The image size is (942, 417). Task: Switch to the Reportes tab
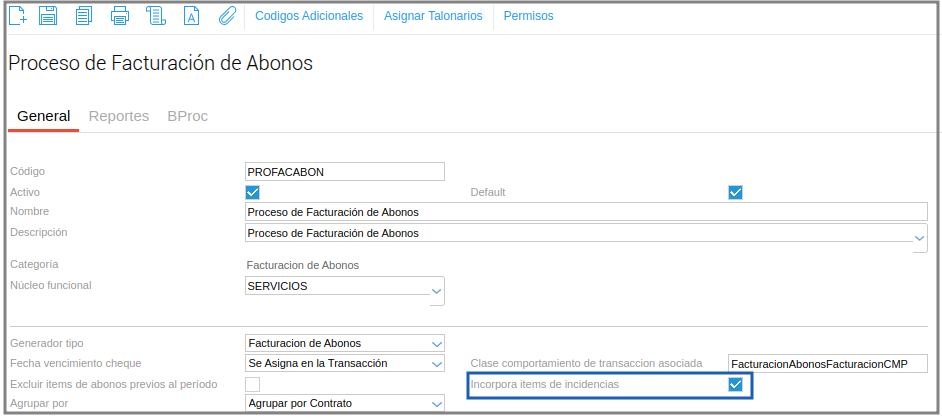pos(119,116)
